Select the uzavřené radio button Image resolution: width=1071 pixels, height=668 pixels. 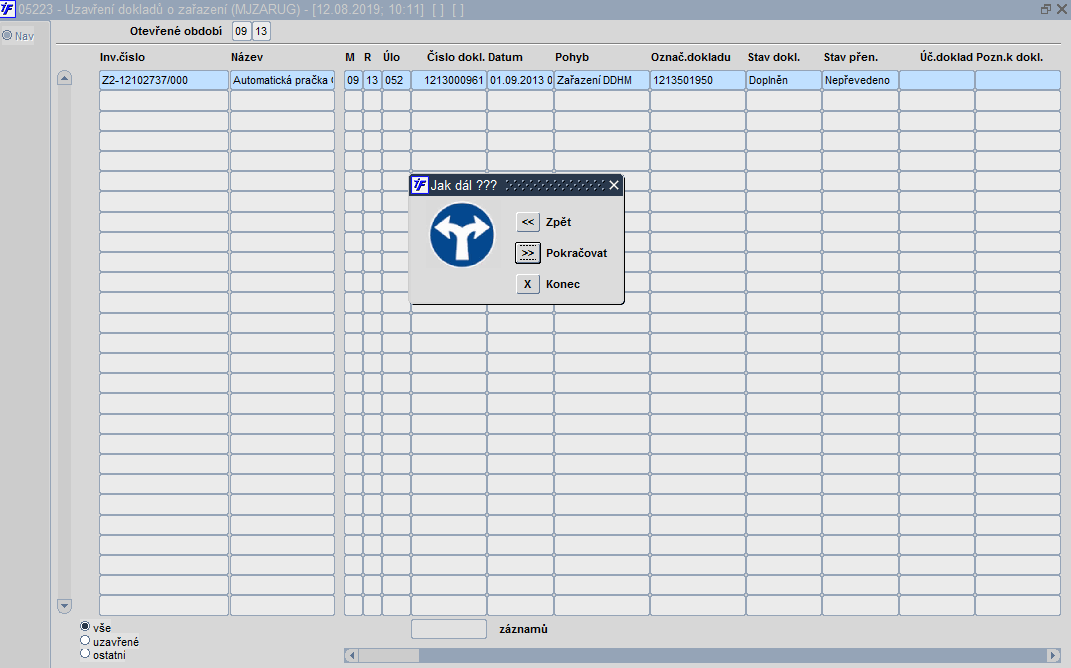tap(85, 641)
